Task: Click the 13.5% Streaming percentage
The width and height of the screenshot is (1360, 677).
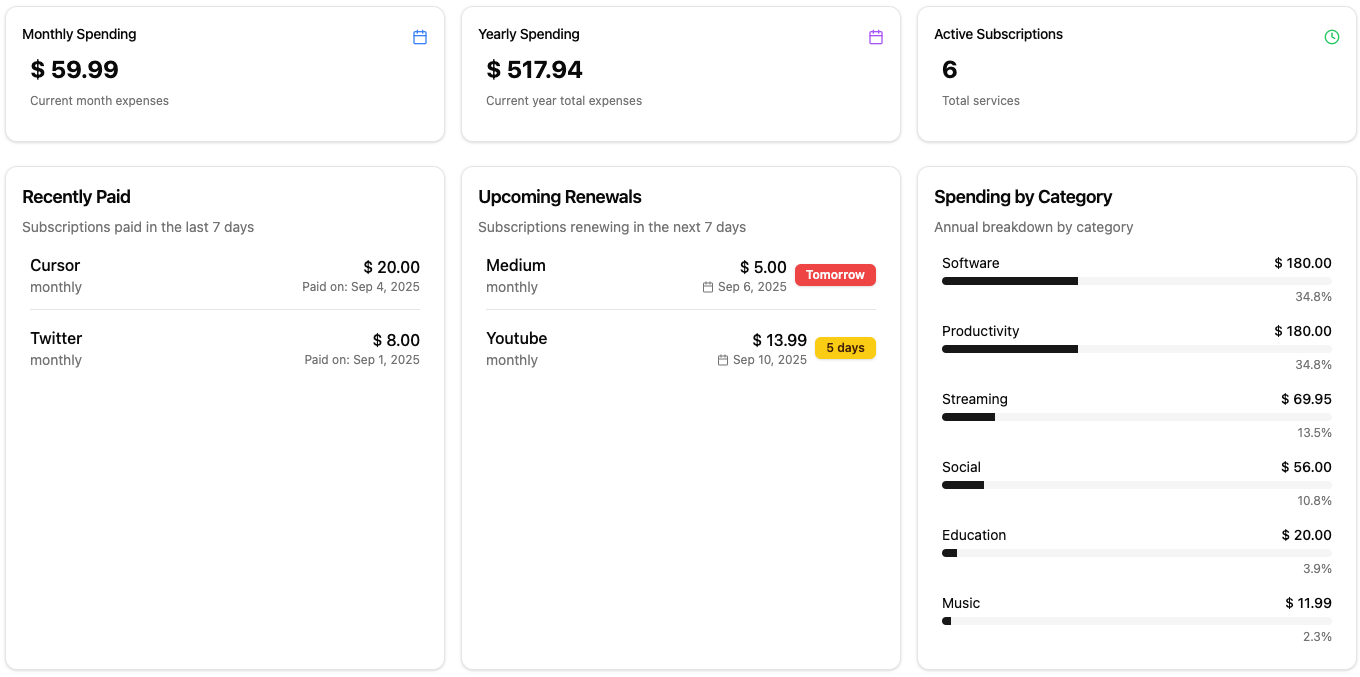Action: [1314, 433]
